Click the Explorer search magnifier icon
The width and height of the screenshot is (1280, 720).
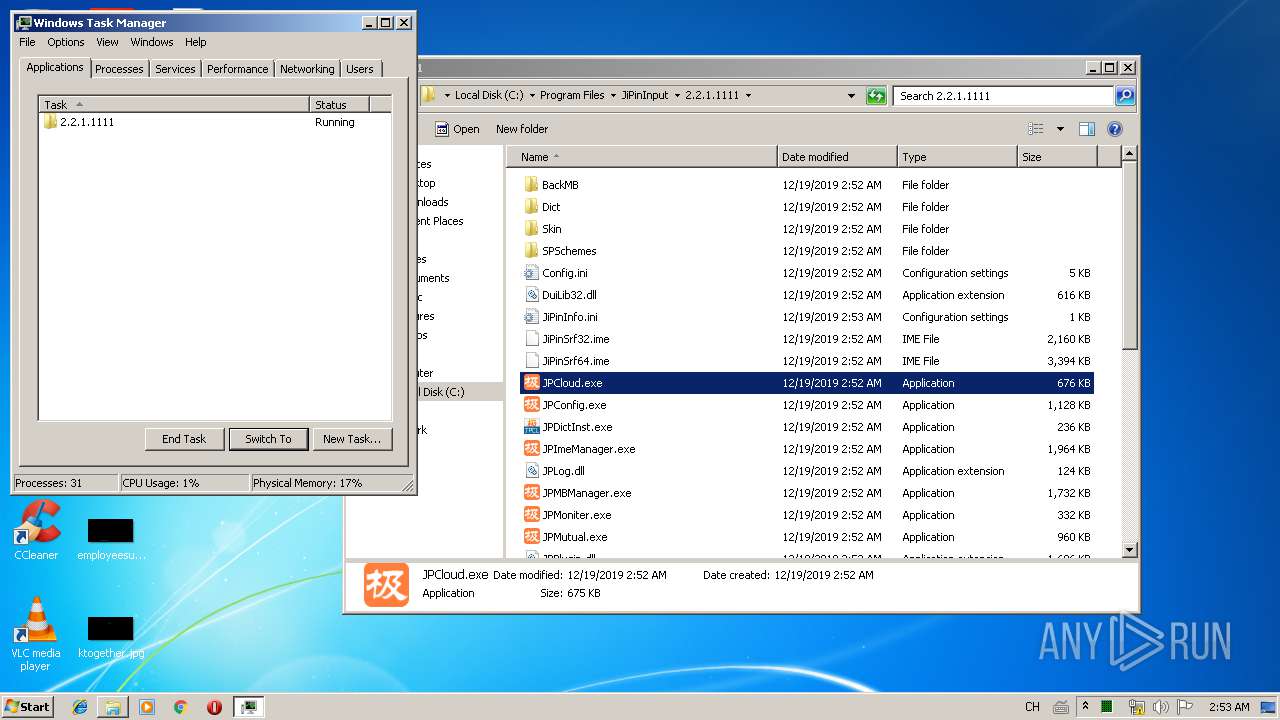tap(1125, 96)
